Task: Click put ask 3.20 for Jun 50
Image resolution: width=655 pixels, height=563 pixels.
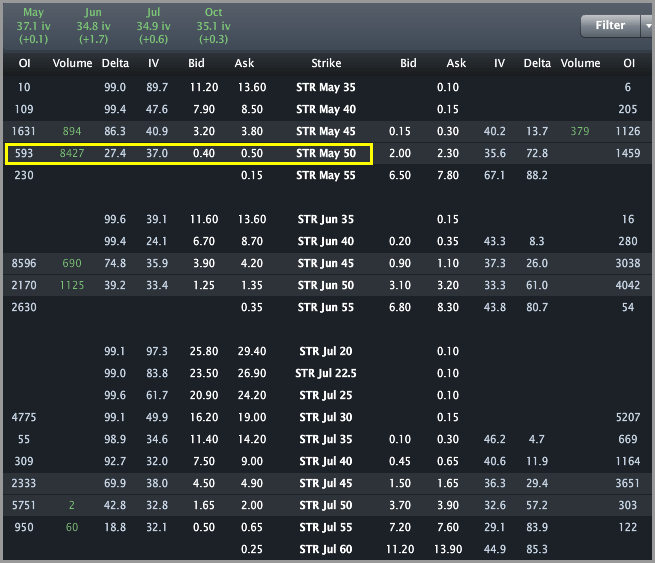Action: coord(448,285)
